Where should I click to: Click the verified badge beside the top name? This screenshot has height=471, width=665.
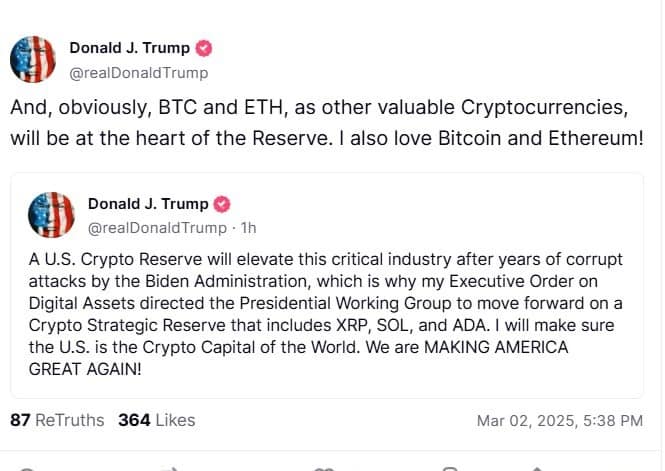click(x=204, y=48)
